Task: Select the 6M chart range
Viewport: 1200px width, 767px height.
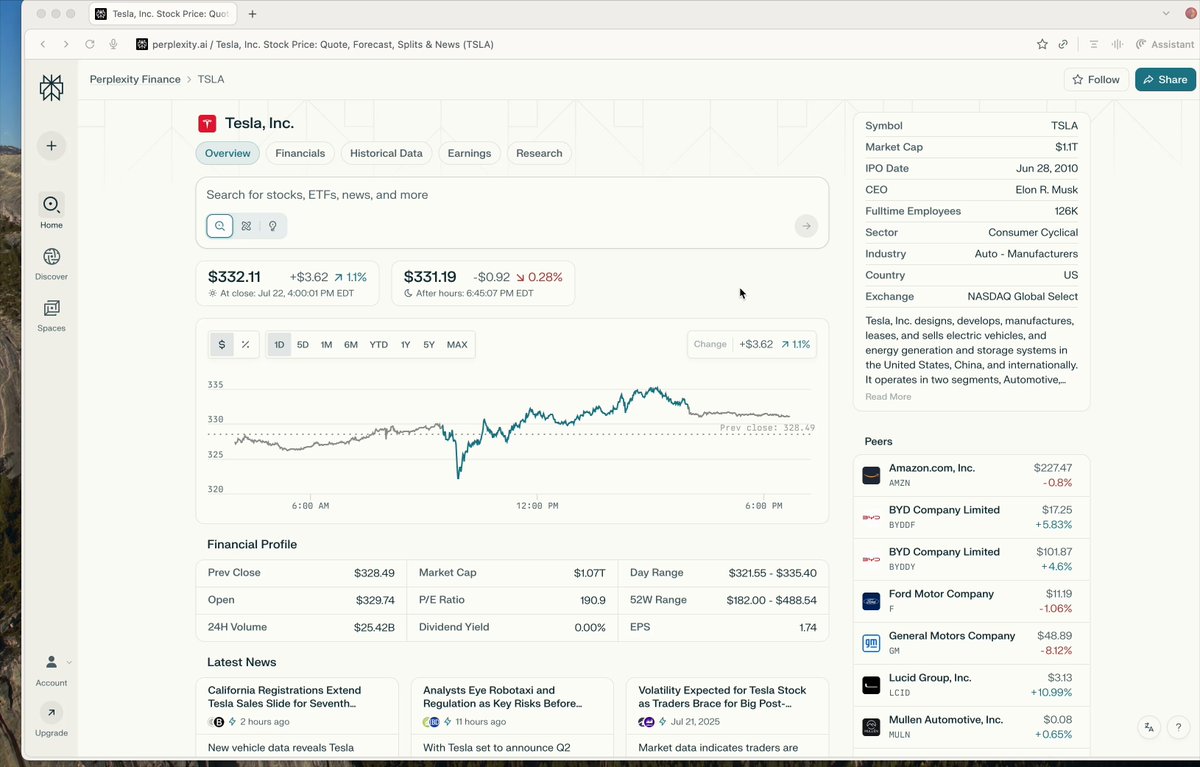Action: [x=351, y=344]
